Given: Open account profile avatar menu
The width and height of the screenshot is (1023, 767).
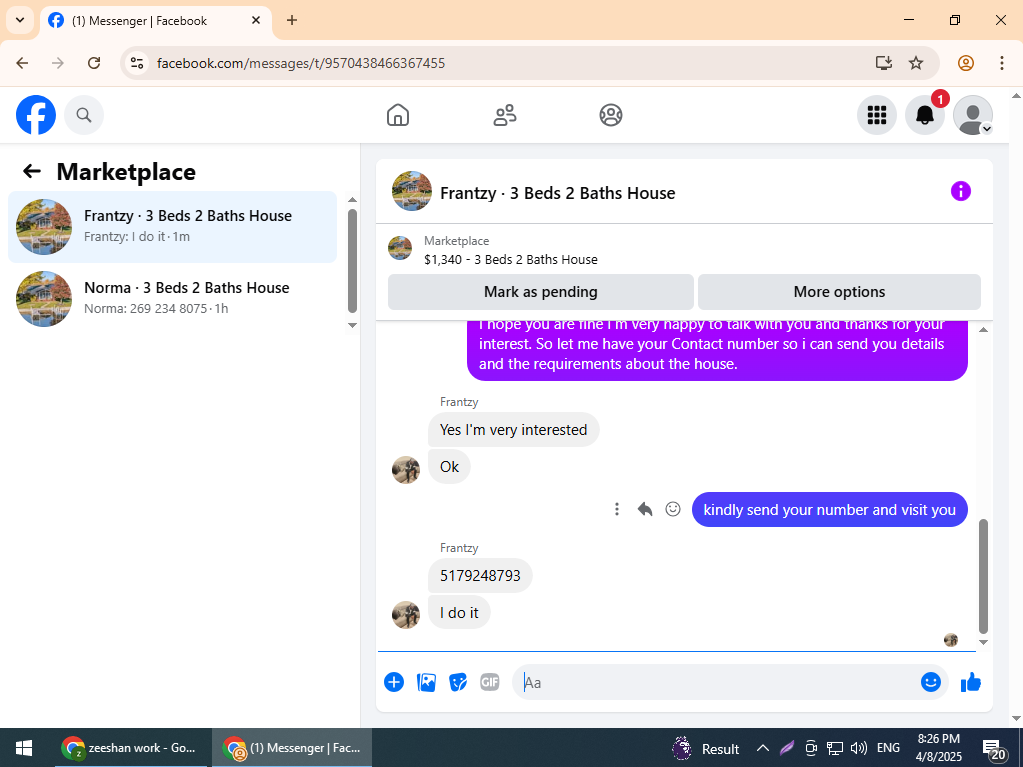Looking at the screenshot, I should (x=973, y=115).
